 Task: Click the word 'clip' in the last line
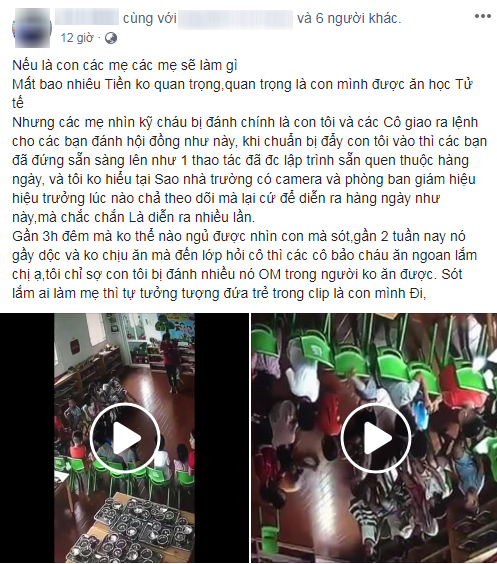click(x=319, y=294)
